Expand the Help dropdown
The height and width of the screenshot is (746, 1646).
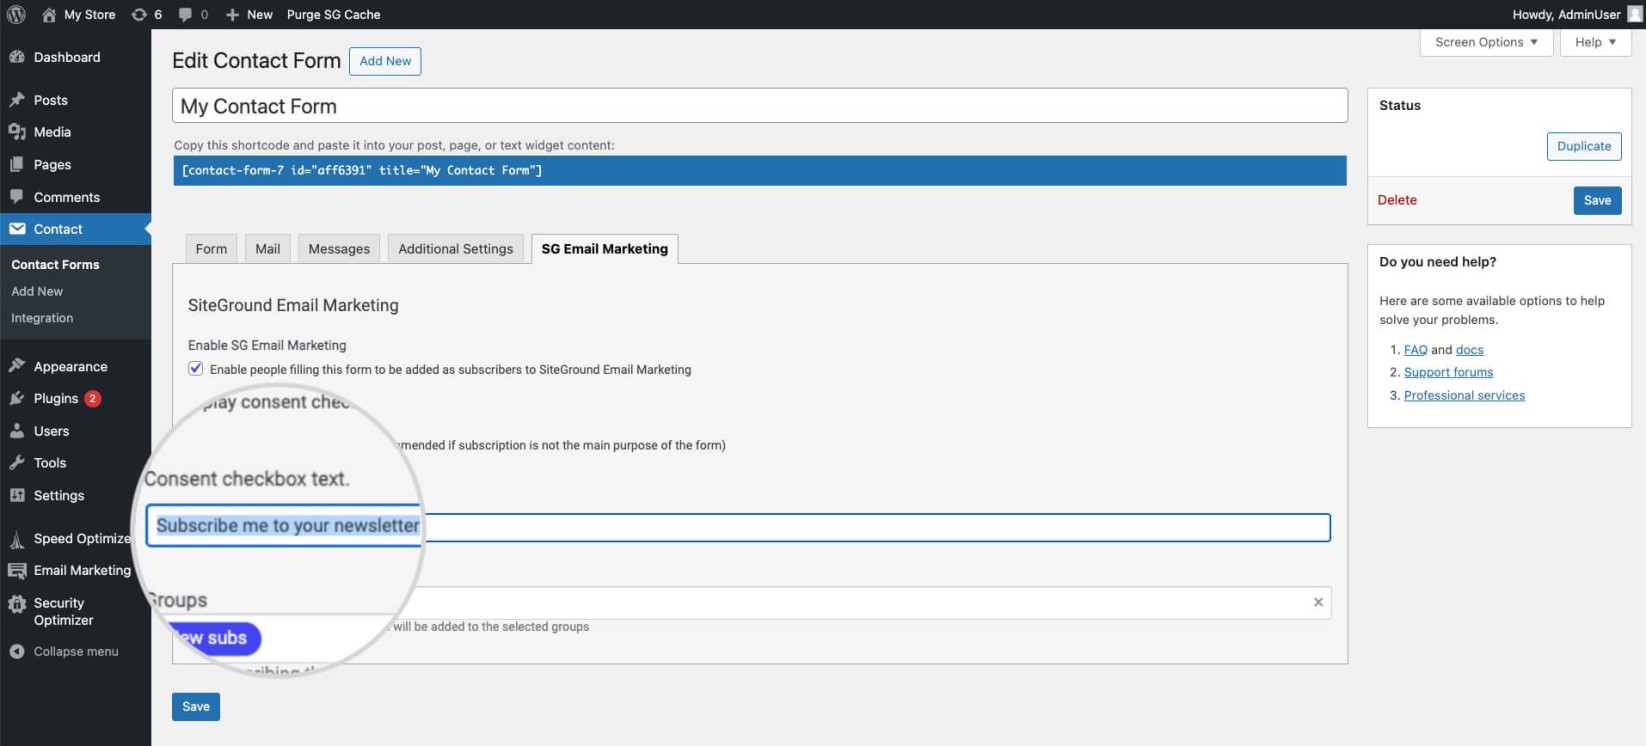click(x=1595, y=42)
